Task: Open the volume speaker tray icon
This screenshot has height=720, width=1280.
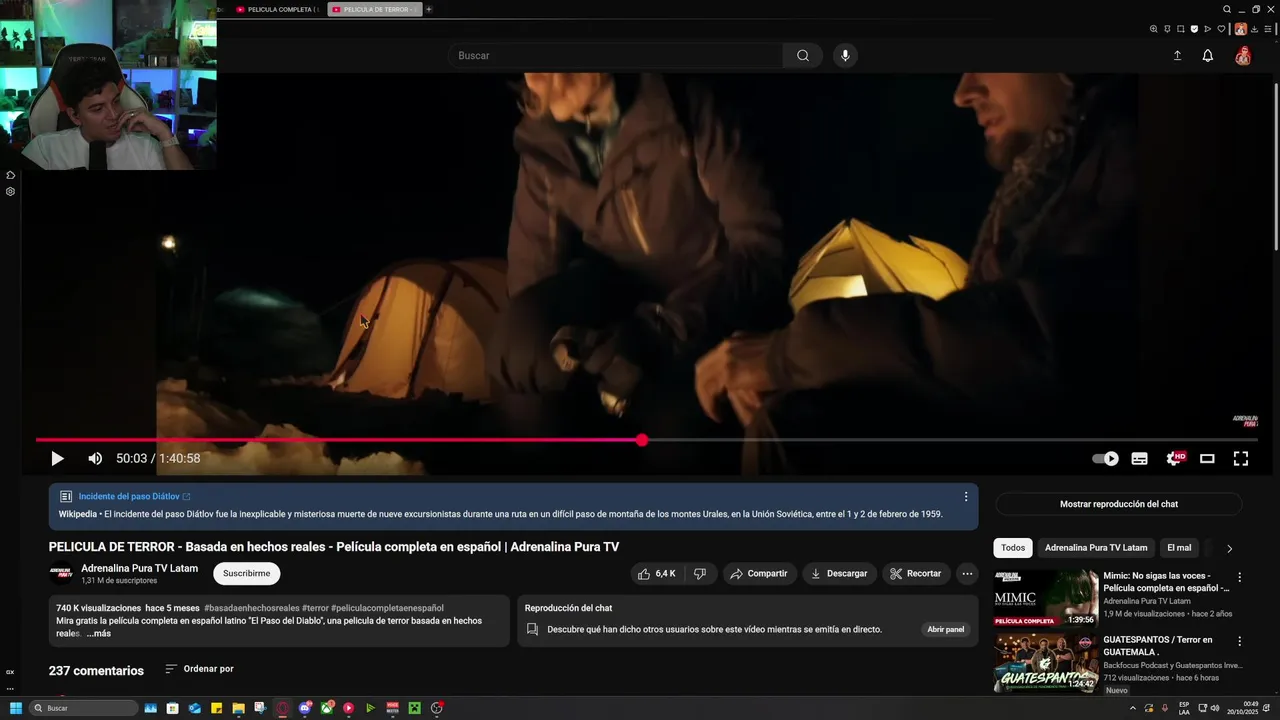Action: coord(1215,708)
